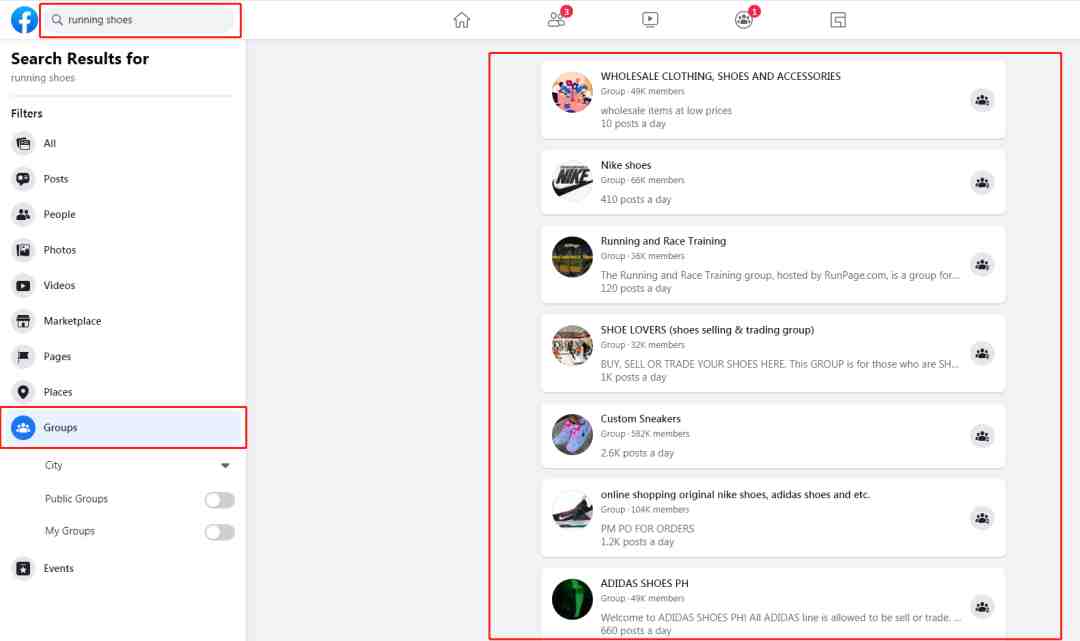Choose the Events filter
The width and height of the screenshot is (1080, 641).
pyautogui.click(x=123, y=568)
